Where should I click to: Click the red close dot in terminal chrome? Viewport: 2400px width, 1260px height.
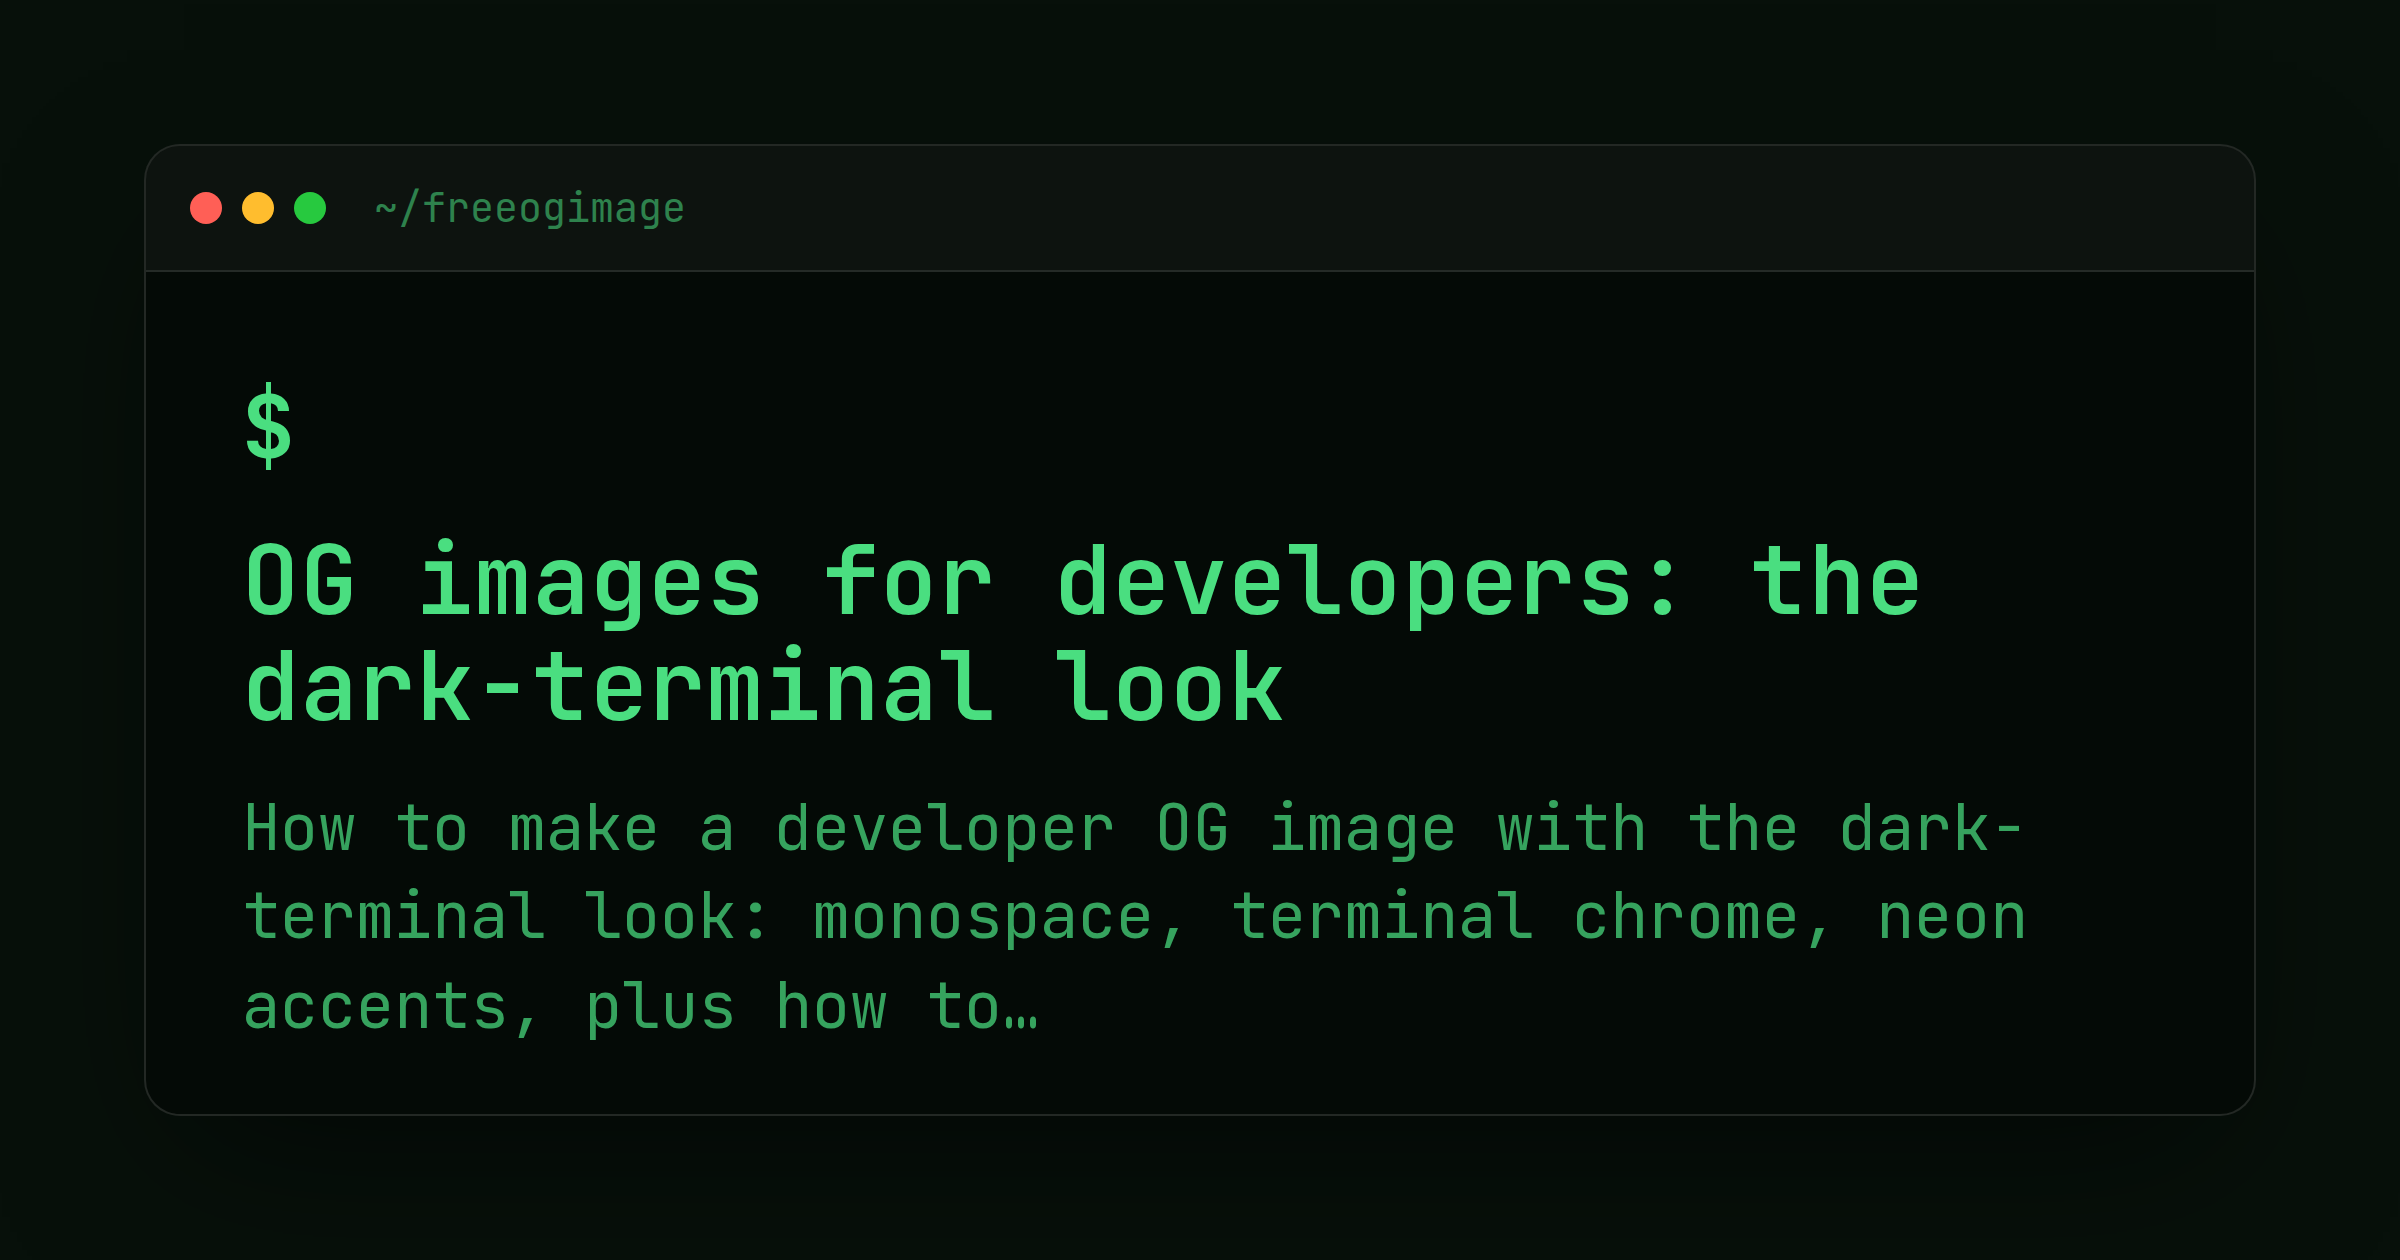click(x=206, y=208)
